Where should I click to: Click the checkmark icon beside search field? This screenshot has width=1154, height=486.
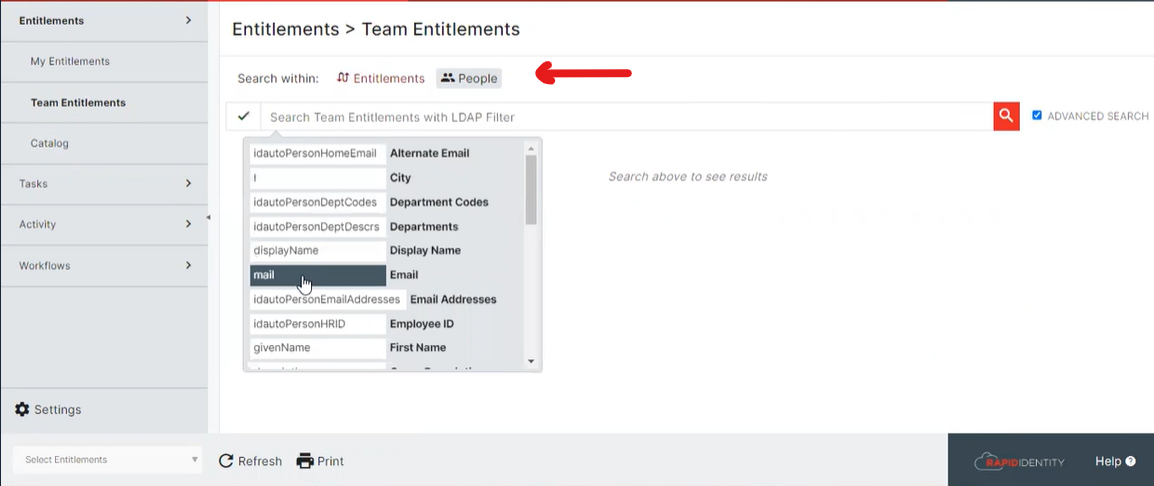point(244,116)
